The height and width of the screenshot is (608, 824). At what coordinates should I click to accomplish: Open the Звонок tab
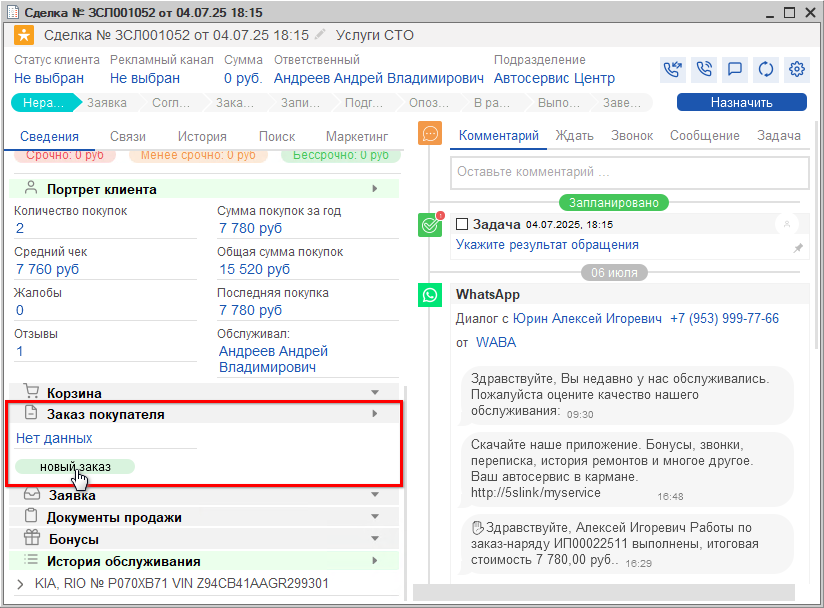pos(632,136)
